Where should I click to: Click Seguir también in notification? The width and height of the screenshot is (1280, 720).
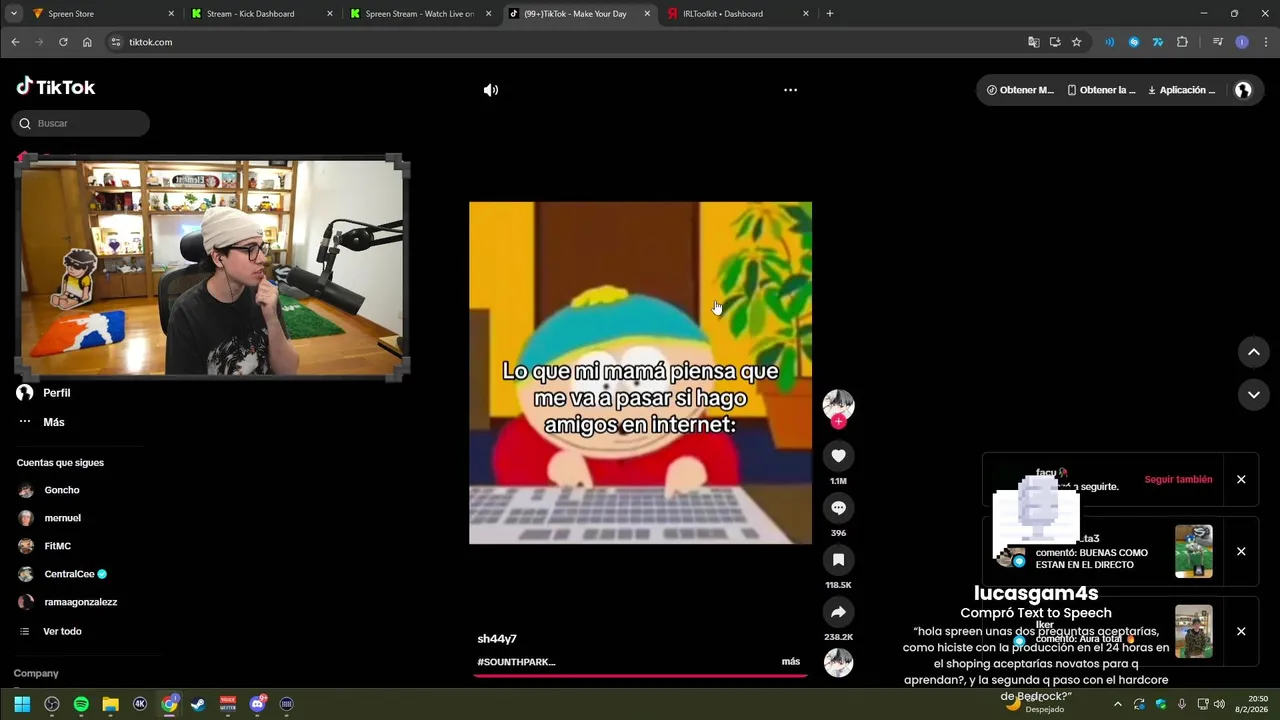tap(1178, 479)
